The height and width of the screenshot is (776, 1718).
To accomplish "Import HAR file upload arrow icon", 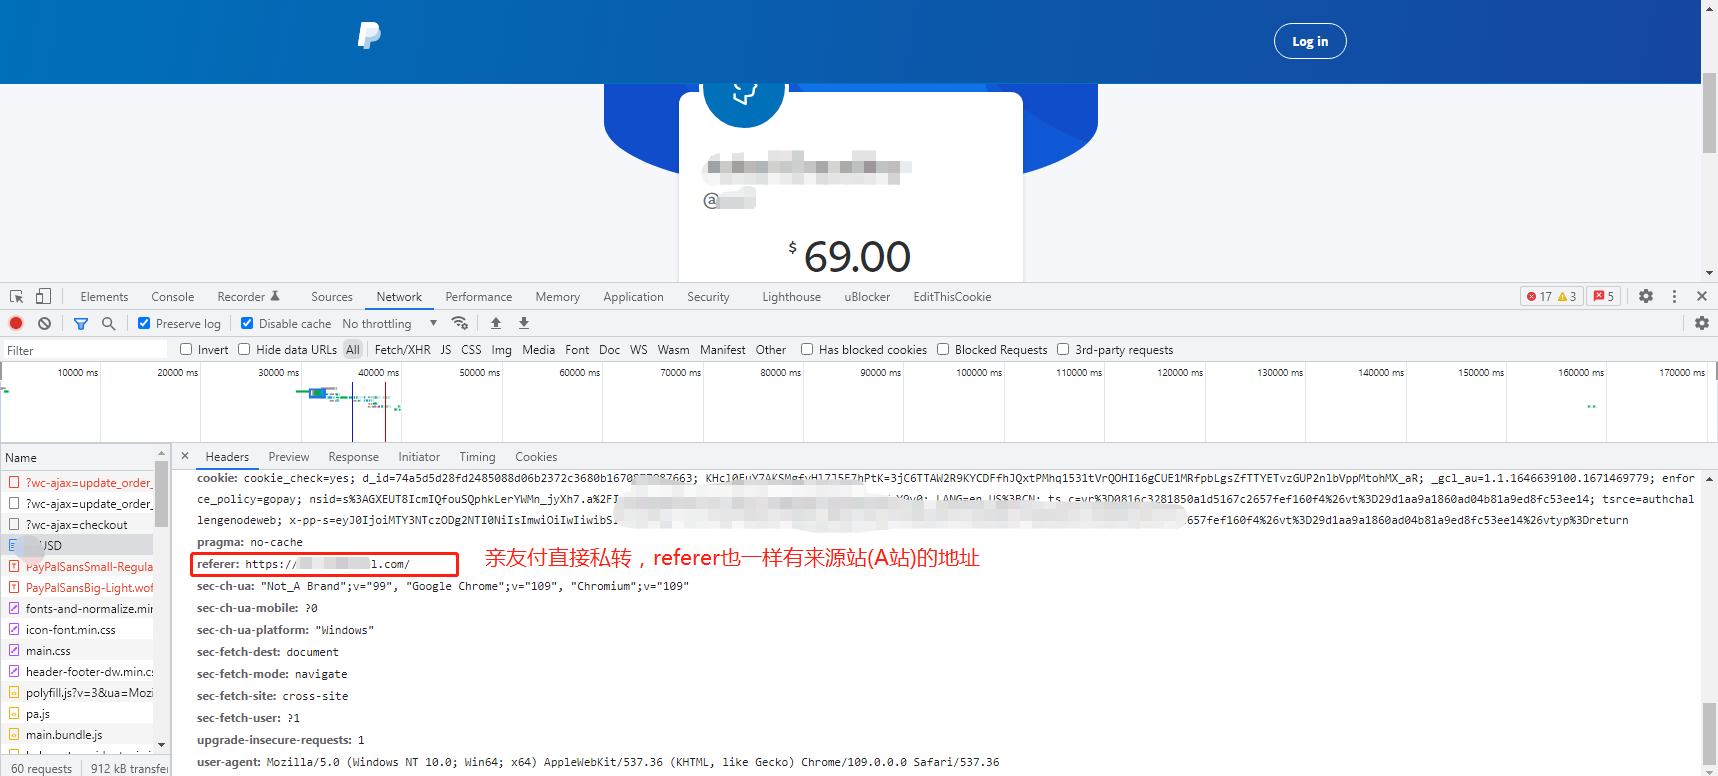I will click(x=496, y=323).
